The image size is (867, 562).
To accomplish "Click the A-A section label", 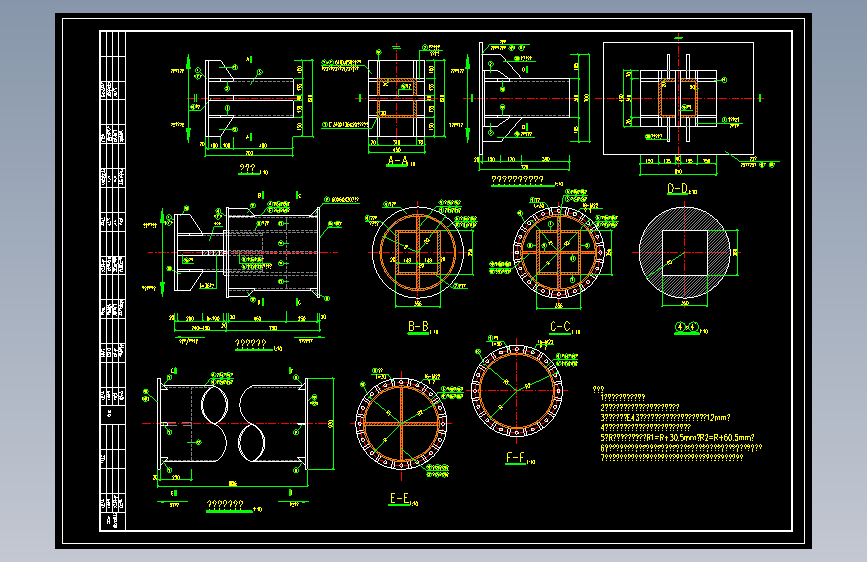I will pyautogui.click(x=398, y=161).
